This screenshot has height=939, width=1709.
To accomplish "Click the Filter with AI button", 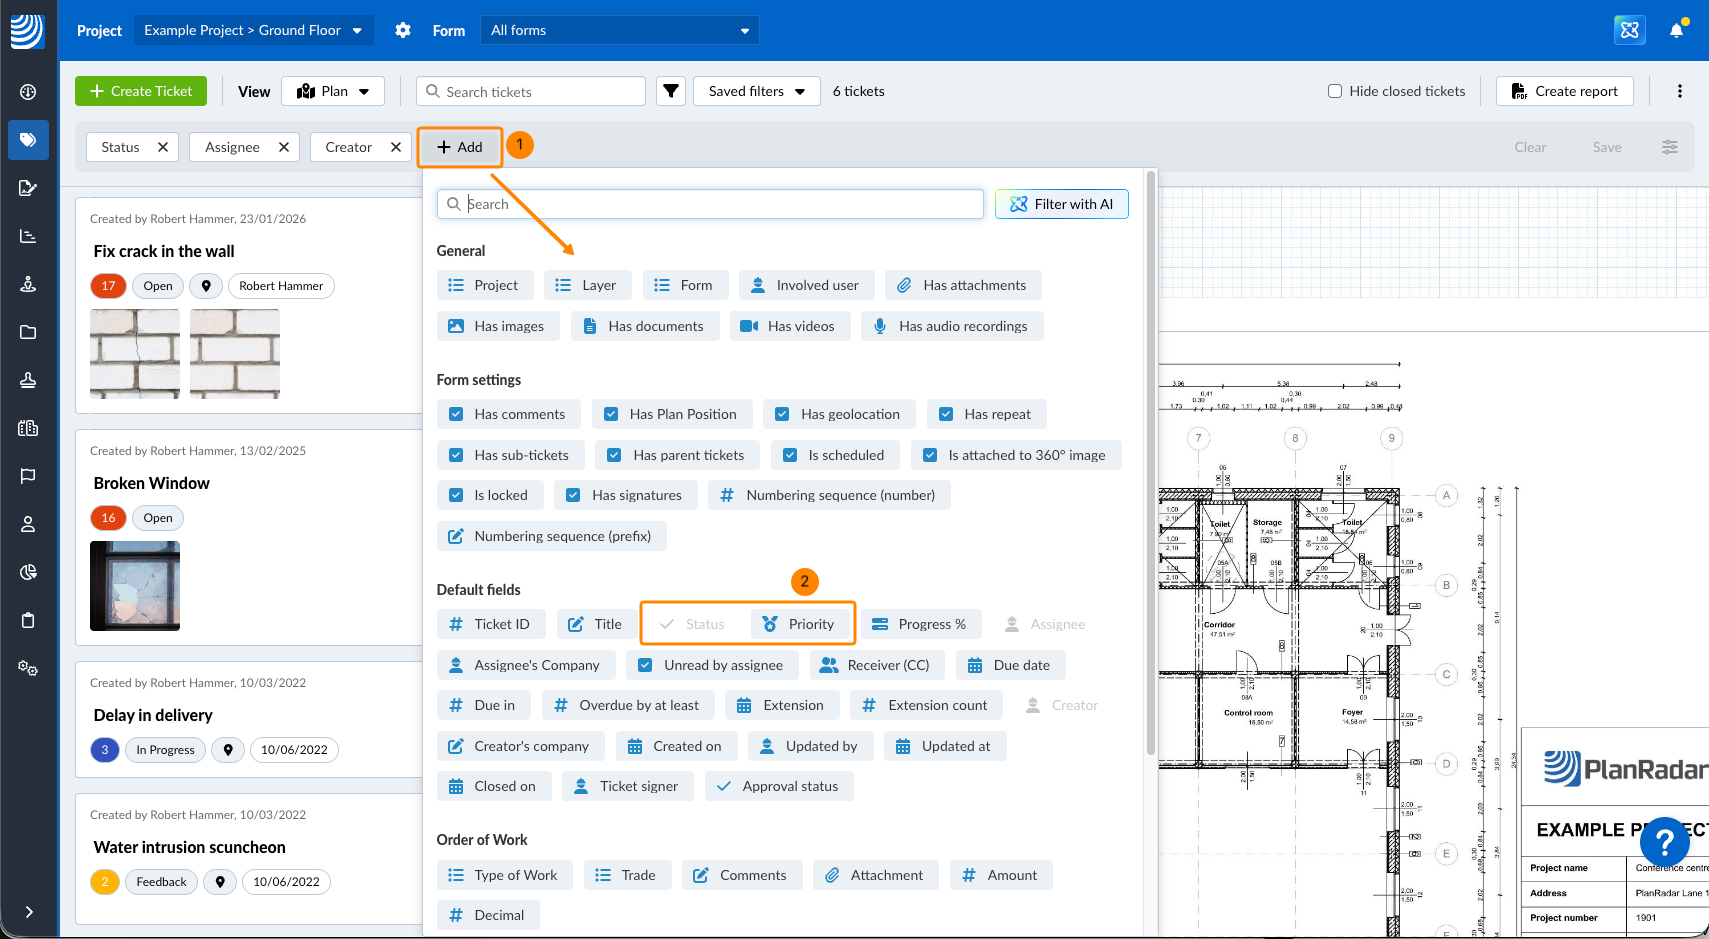I will [1061, 204].
